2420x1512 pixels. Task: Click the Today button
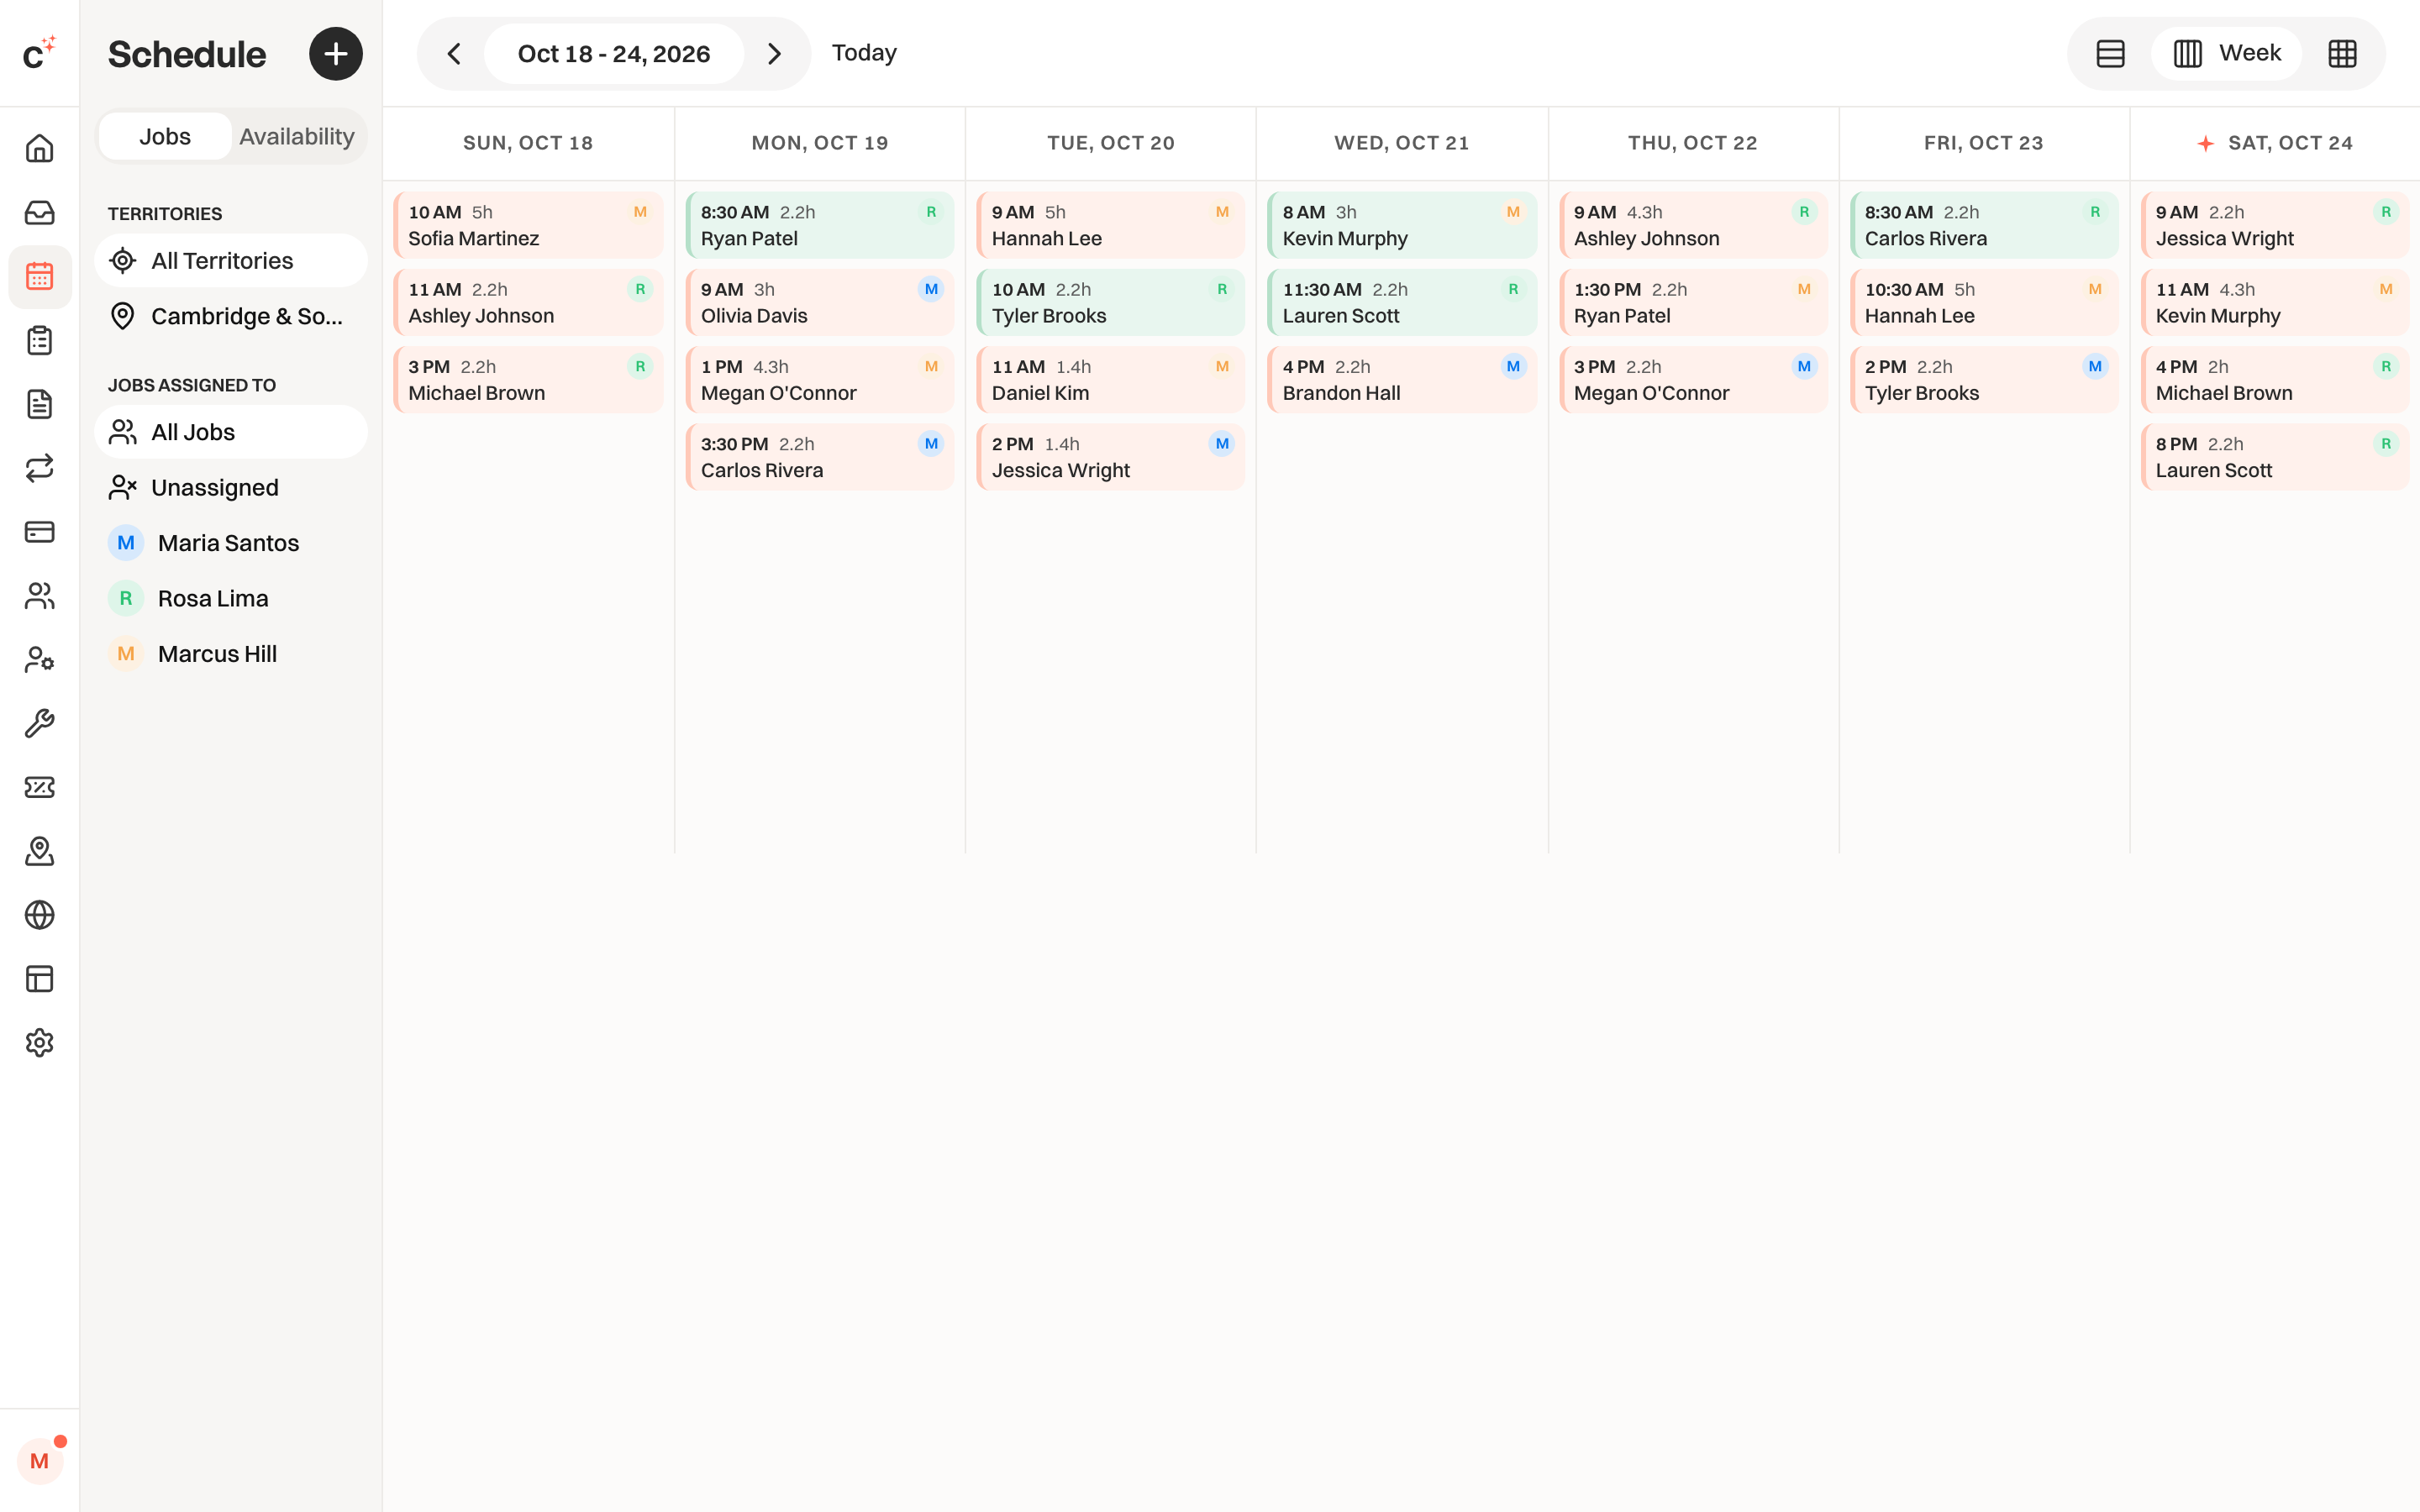[864, 53]
